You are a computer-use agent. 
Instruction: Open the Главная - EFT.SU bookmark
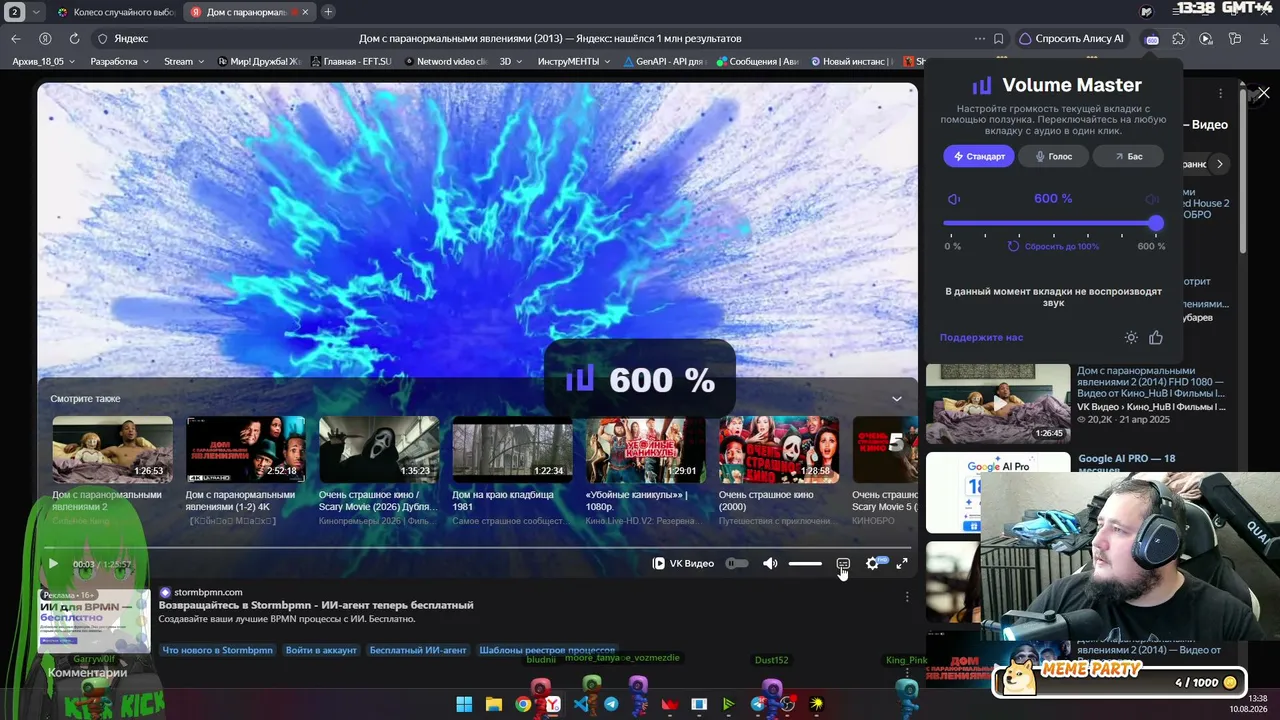point(351,61)
